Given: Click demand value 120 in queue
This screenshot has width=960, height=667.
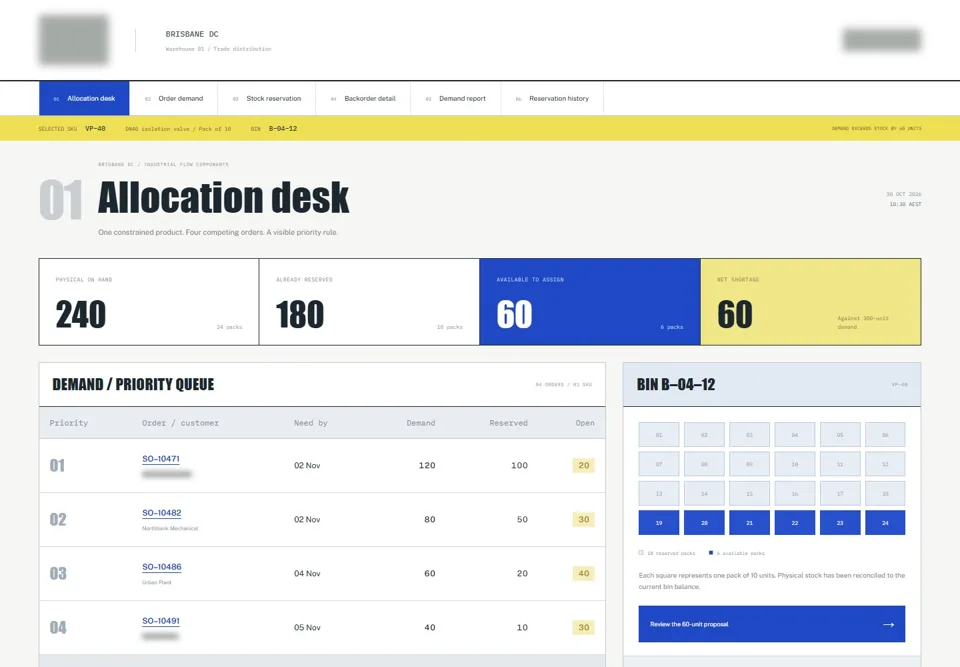Looking at the screenshot, I should coord(427,465).
